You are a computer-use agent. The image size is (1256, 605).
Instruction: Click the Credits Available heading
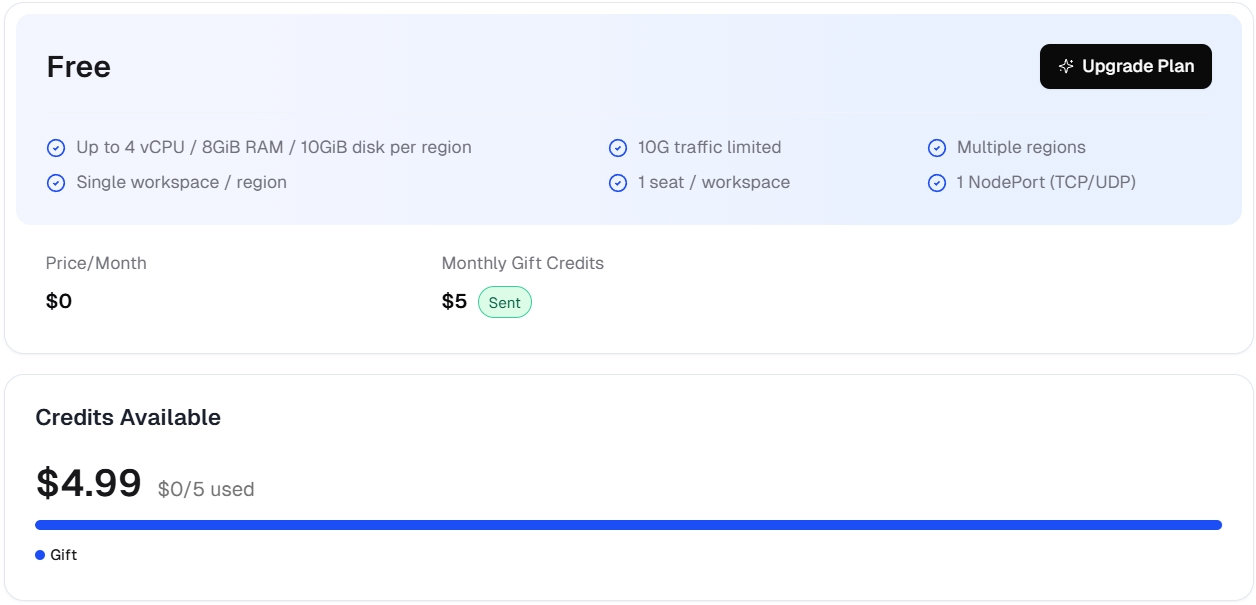128,417
